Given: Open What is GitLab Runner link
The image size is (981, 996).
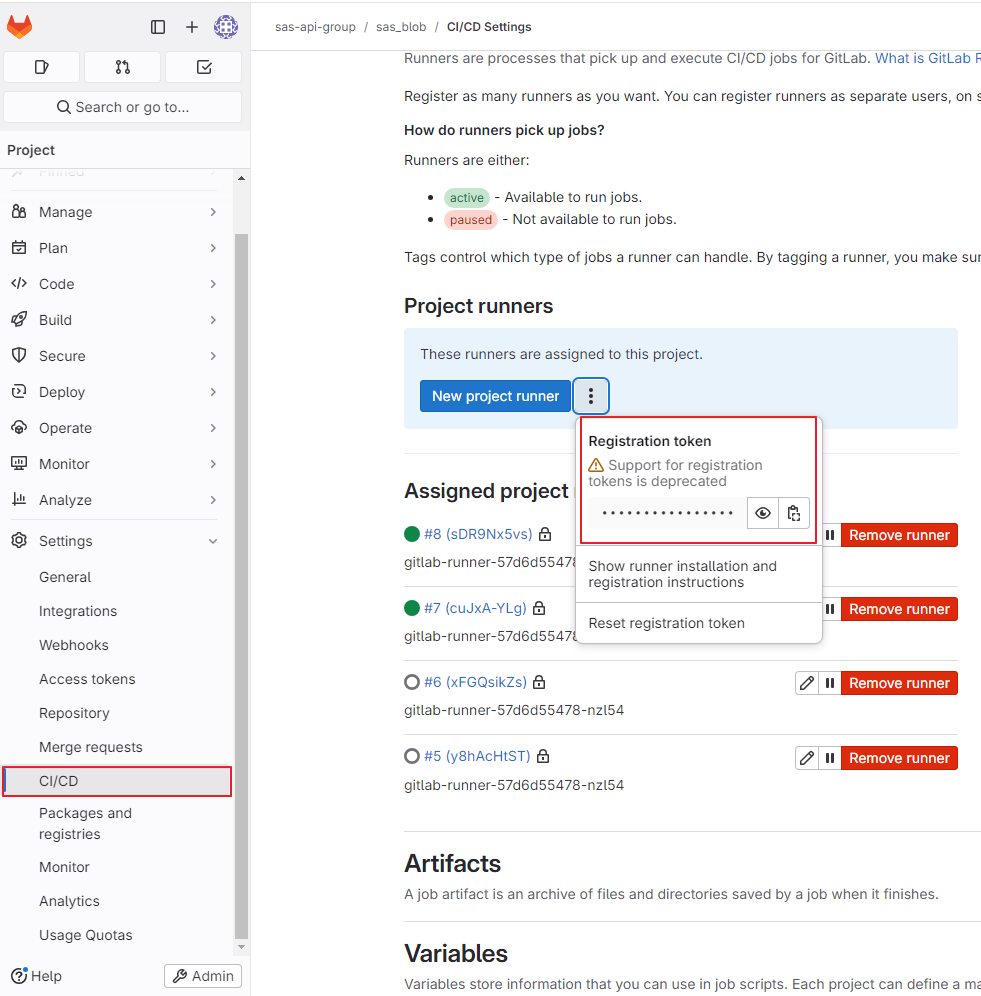Looking at the screenshot, I should click(928, 58).
